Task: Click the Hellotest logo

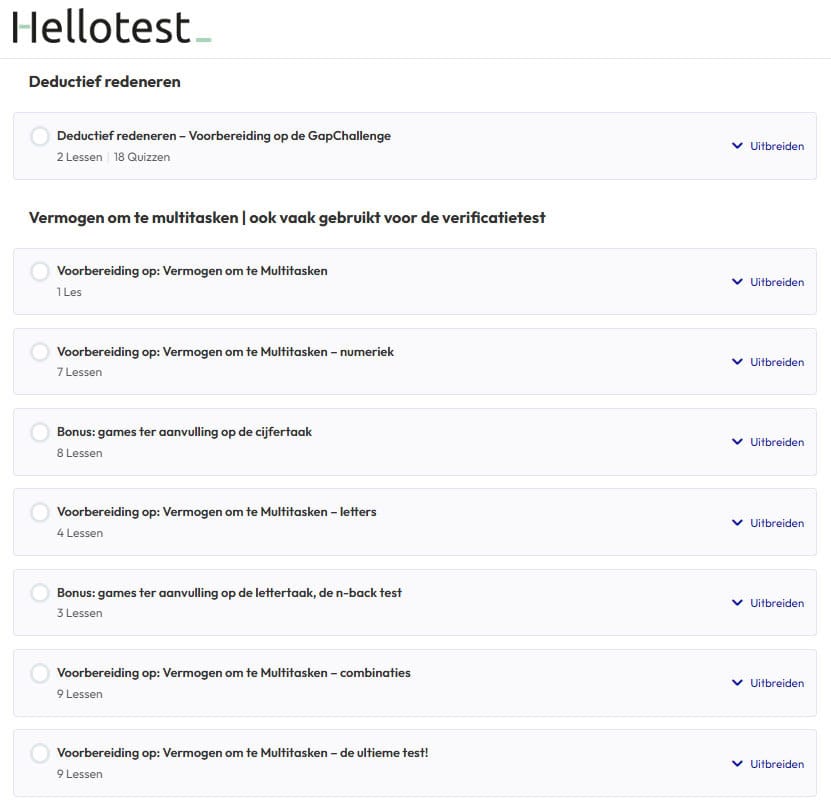Action: pyautogui.click(x=111, y=28)
